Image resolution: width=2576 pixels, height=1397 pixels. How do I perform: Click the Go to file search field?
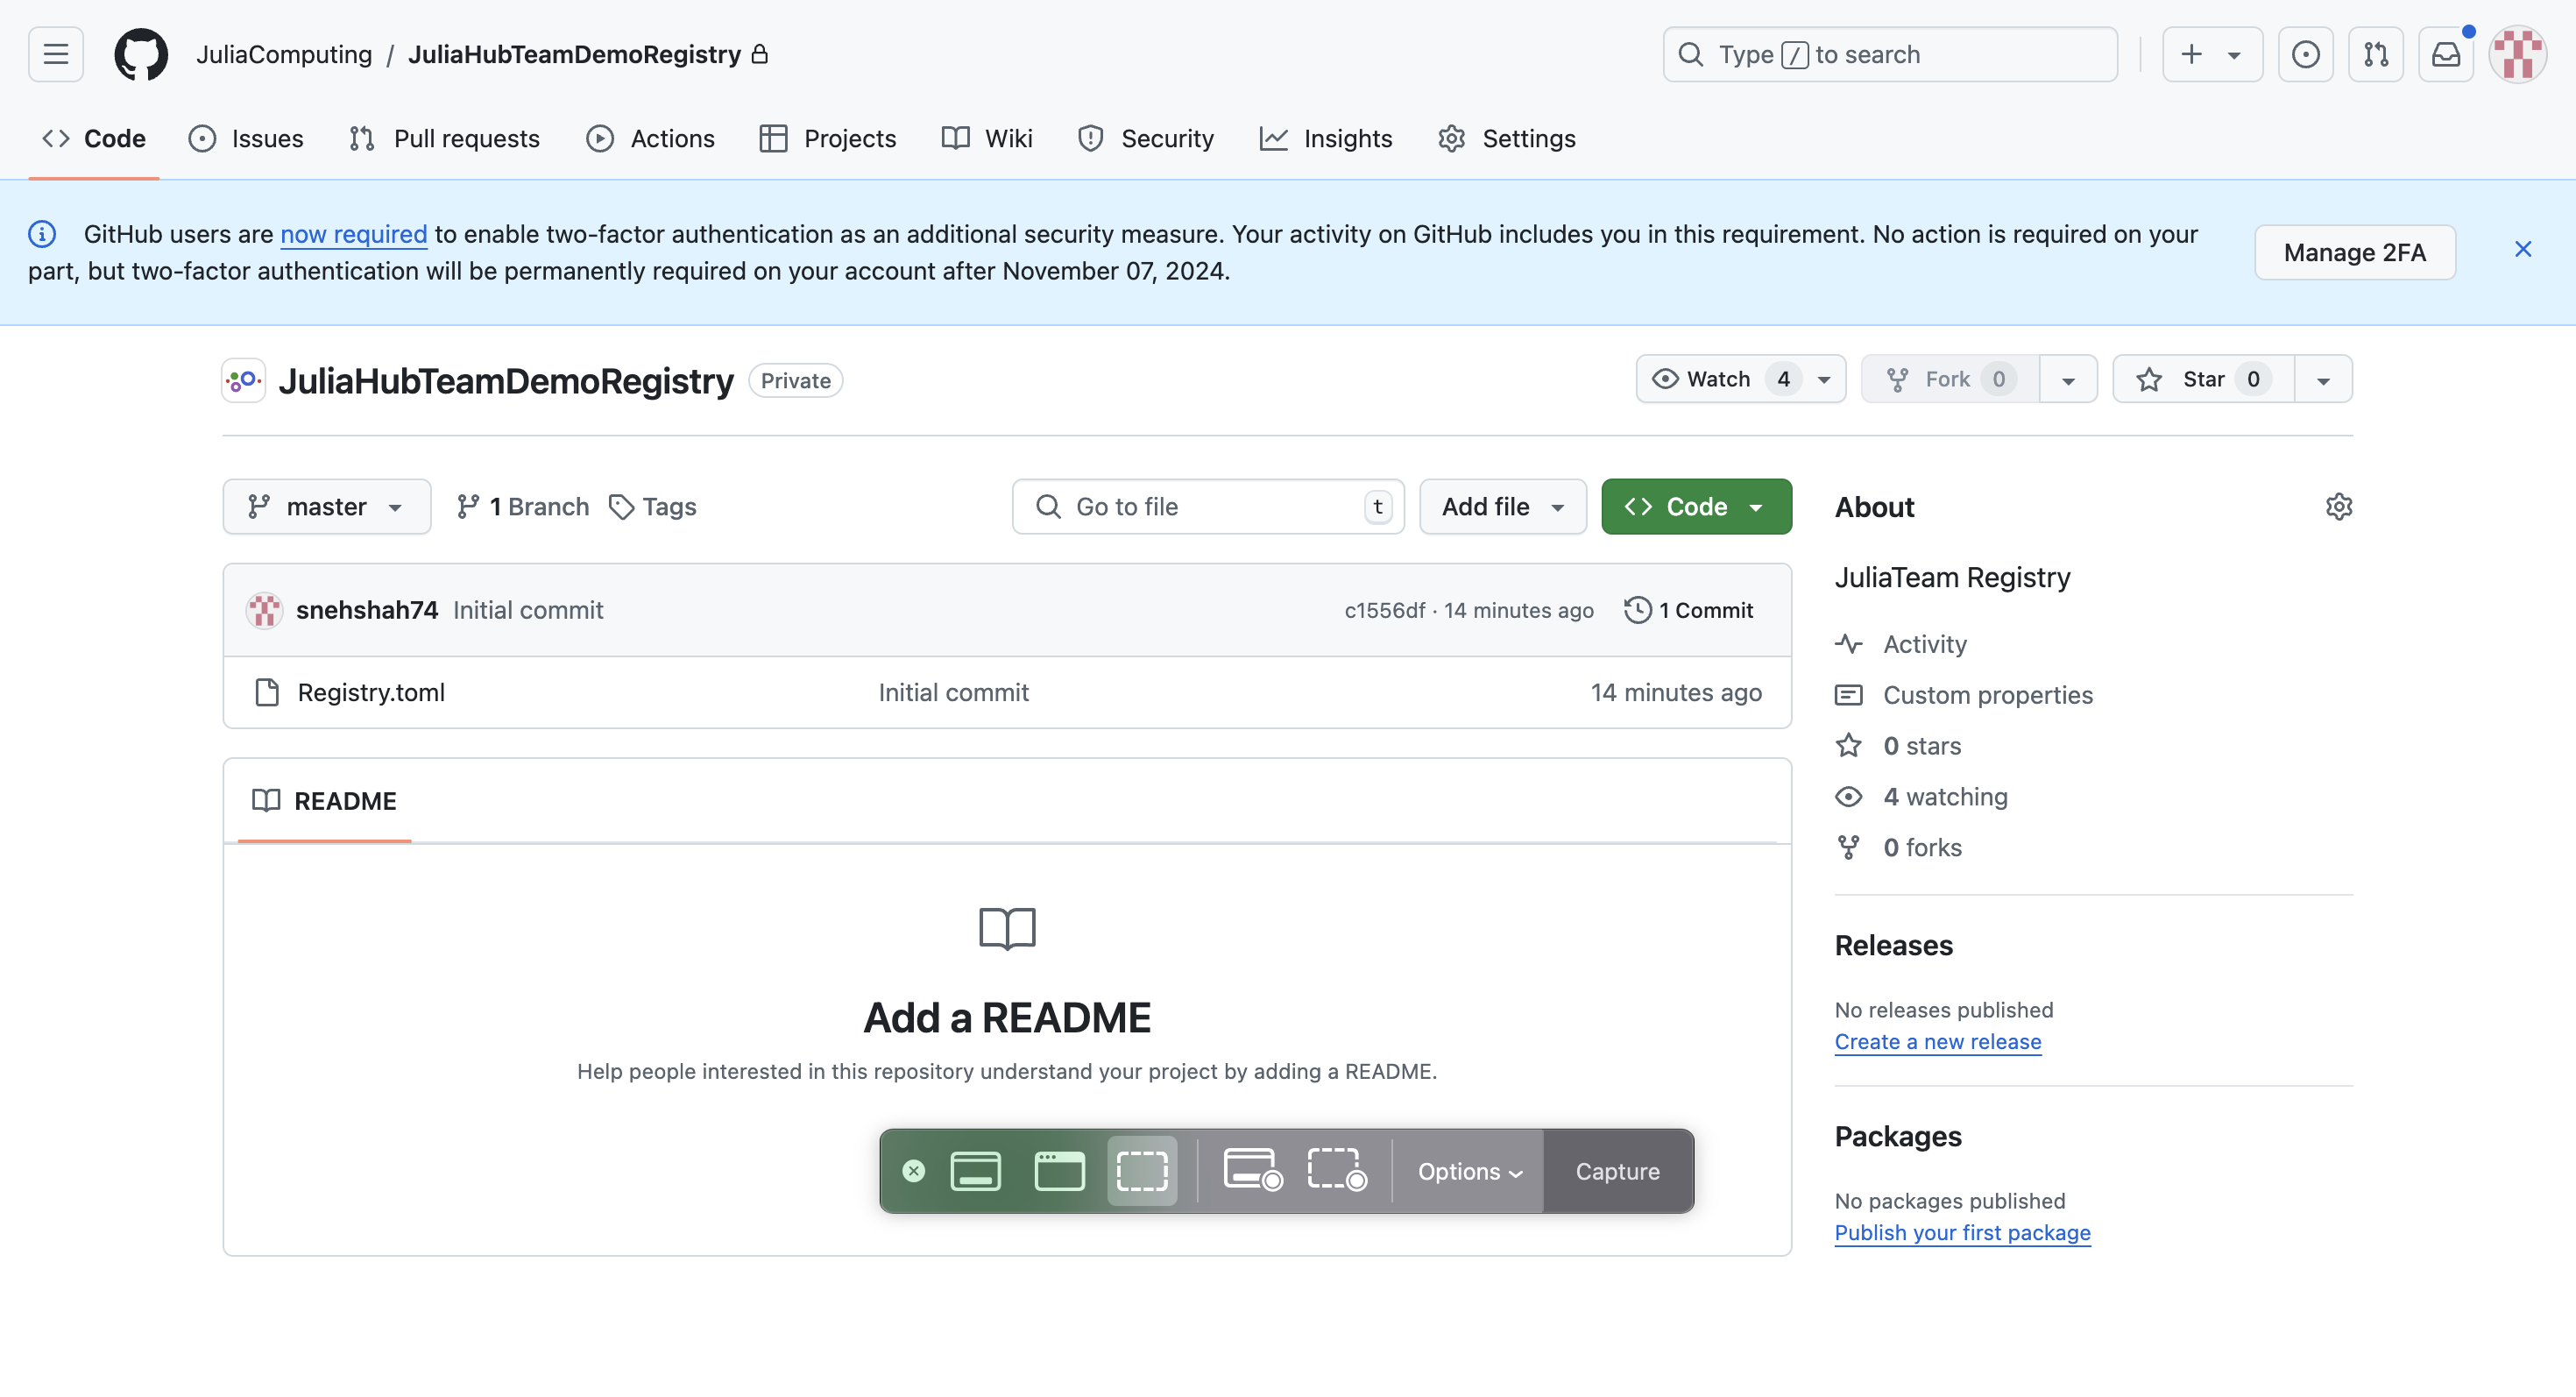coord(1208,507)
